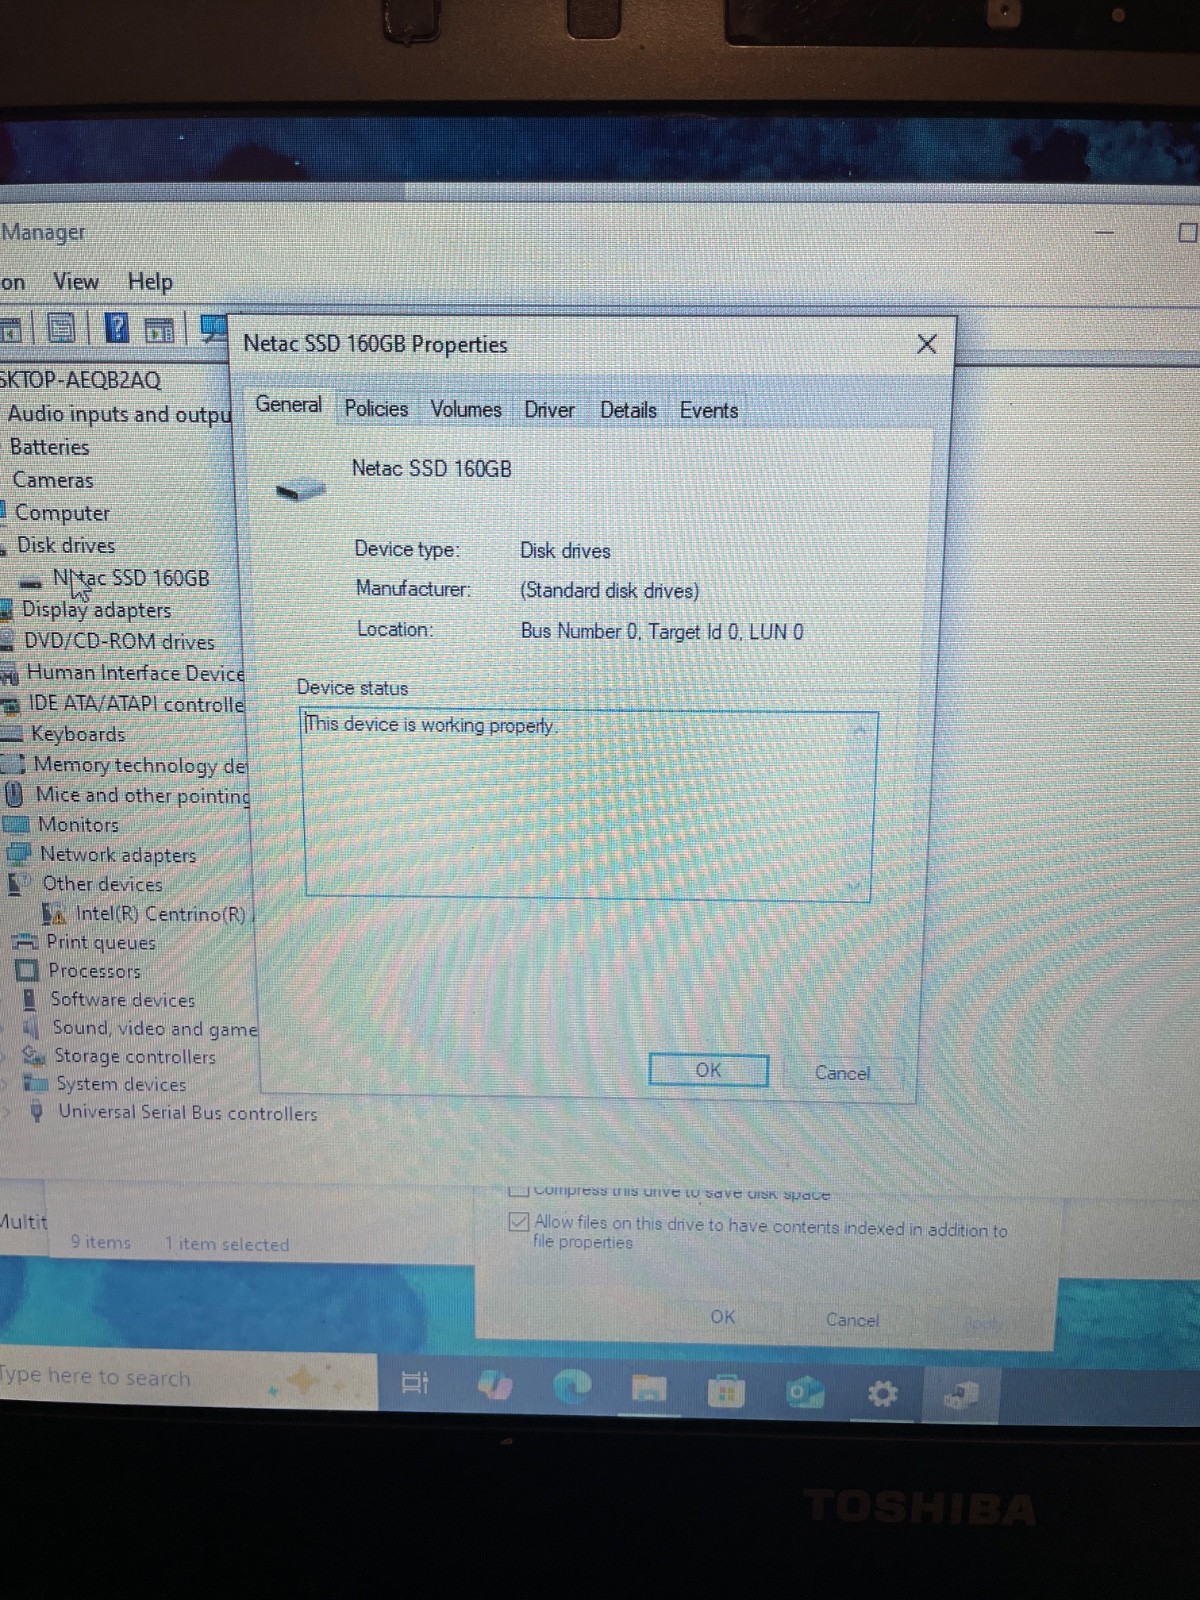Click Cancel in Netac SSD Properties dialog

(842, 1073)
